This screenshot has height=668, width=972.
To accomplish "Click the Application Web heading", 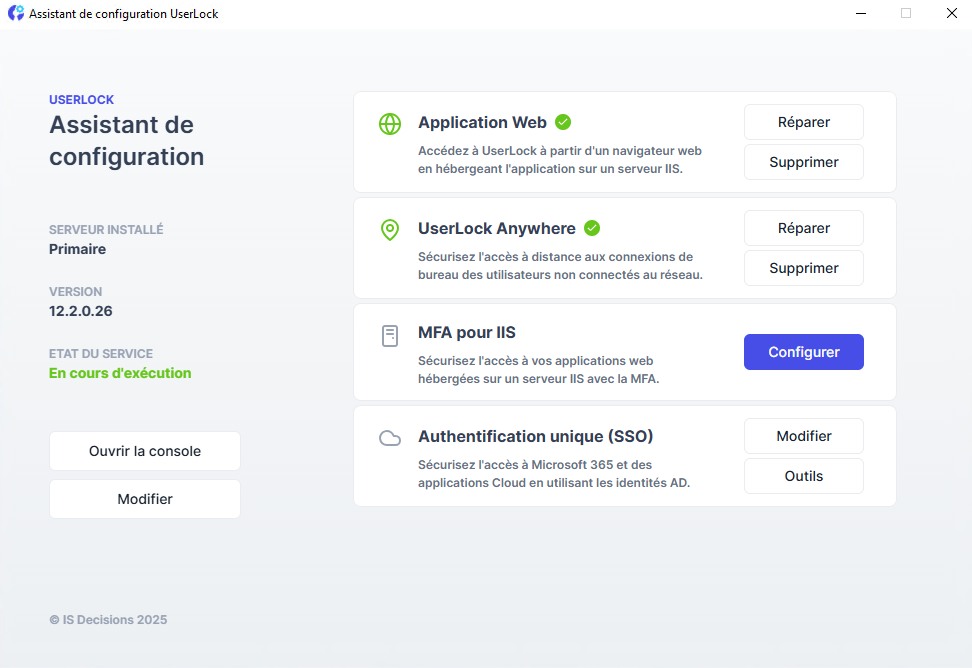I will (x=482, y=122).
